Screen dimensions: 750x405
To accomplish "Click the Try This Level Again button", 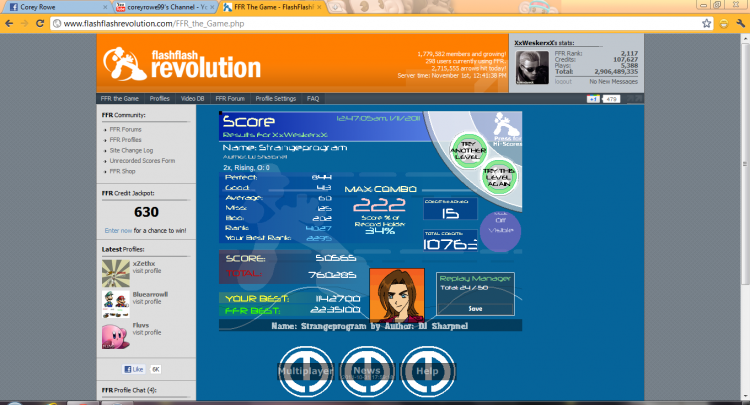I will tap(499, 177).
